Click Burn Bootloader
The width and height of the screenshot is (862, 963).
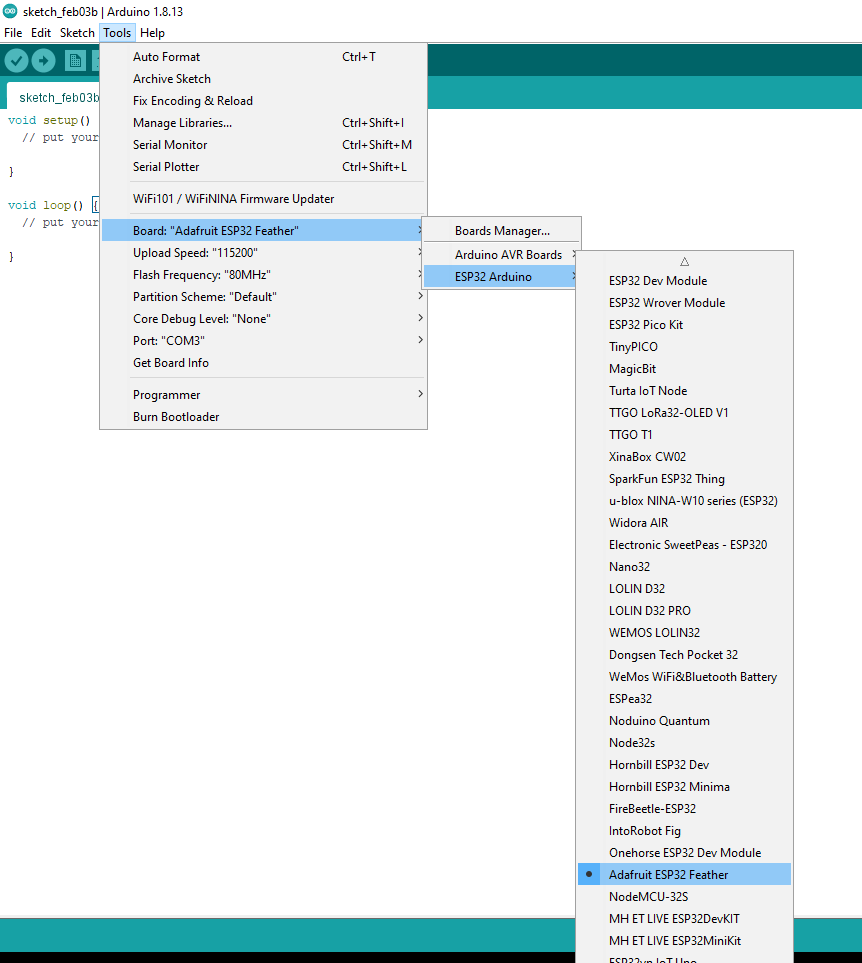263,417
